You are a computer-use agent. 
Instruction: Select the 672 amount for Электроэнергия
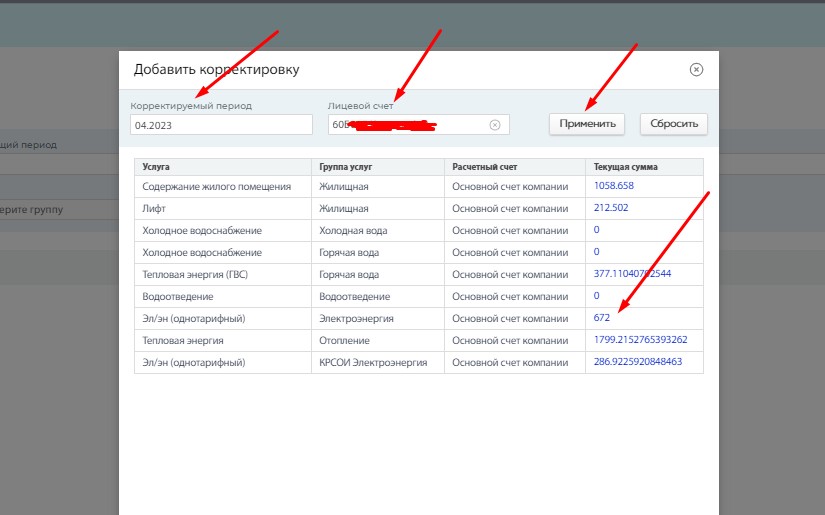[x=602, y=318]
